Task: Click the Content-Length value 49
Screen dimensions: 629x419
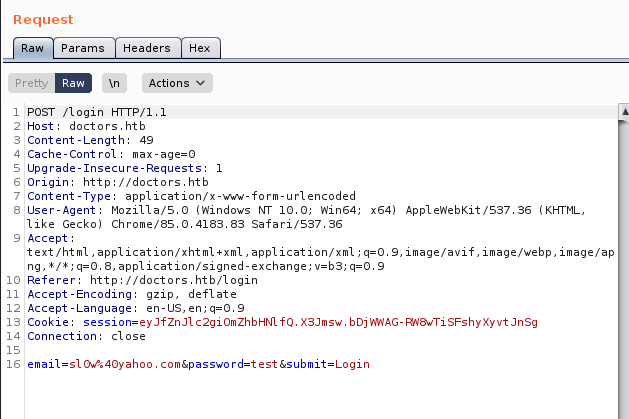Action: [x=146, y=140]
